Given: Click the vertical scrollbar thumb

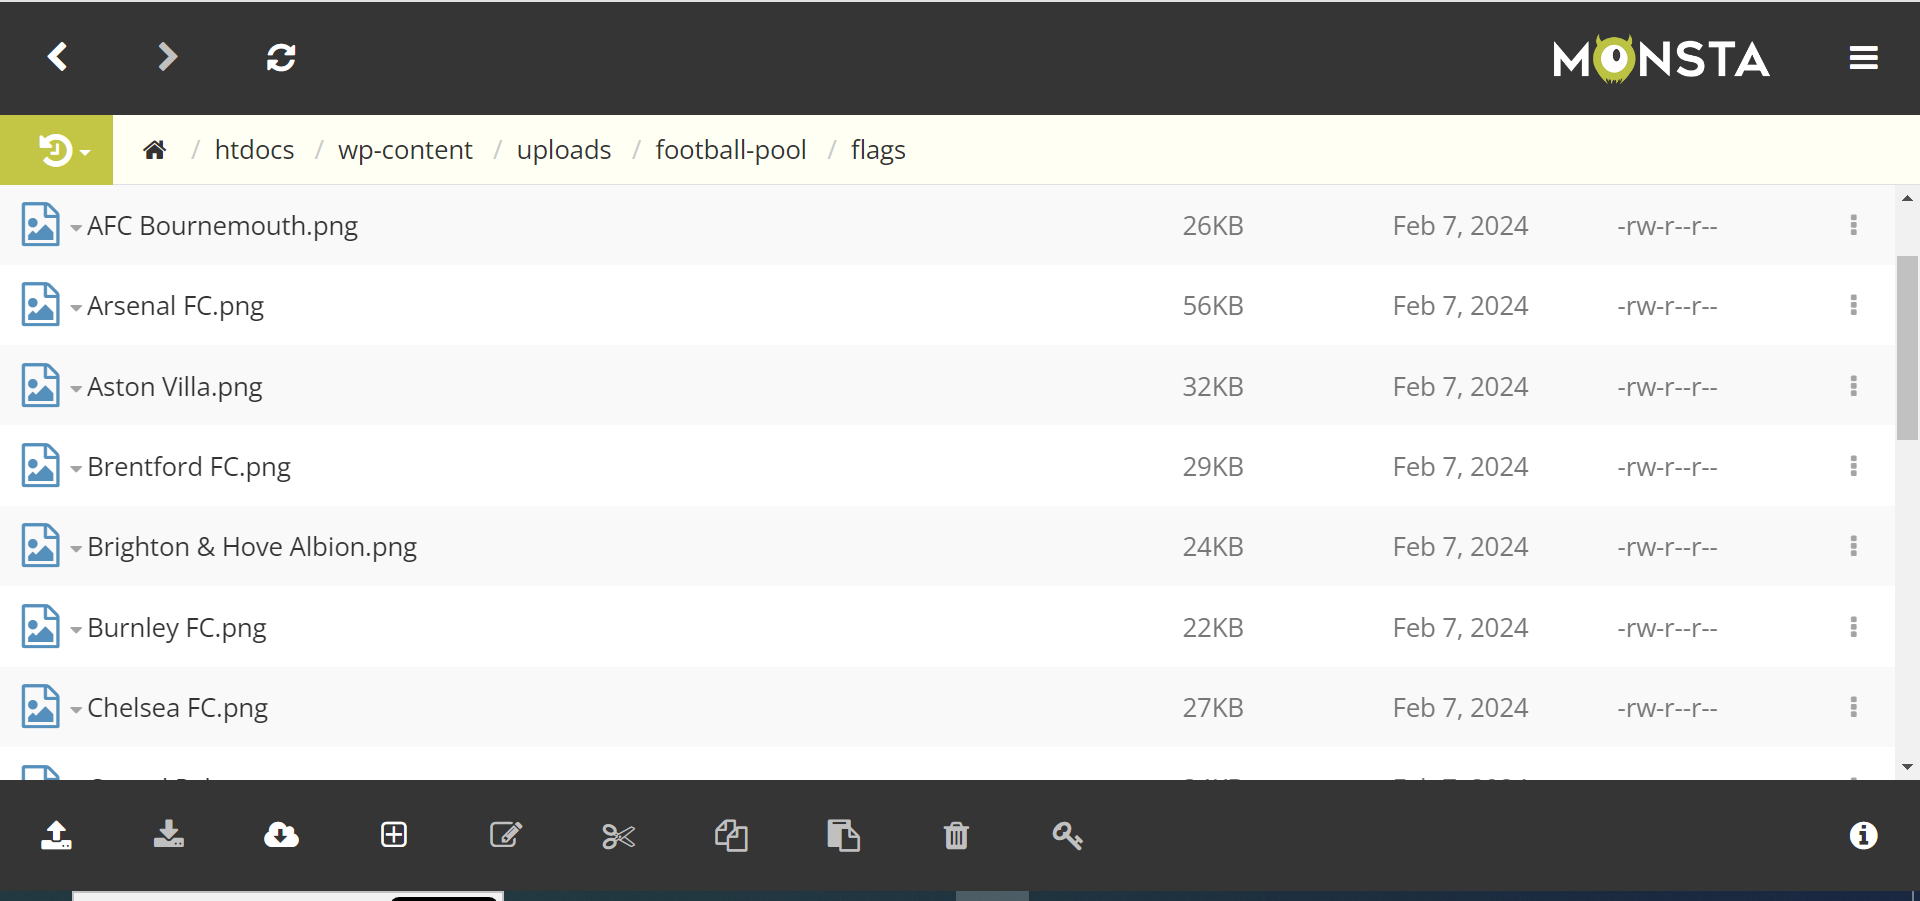Looking at the screenshot, I should [x=1907, y=347].
